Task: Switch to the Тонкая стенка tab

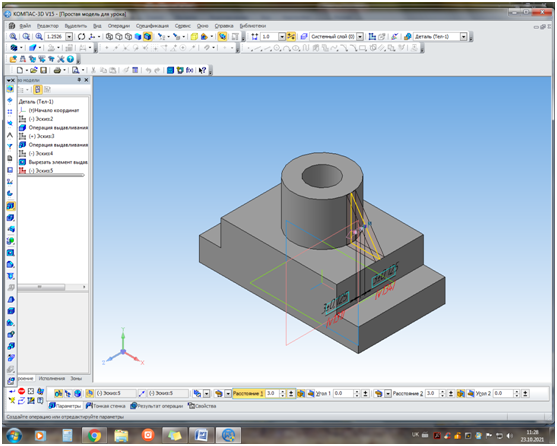Action: pos(106,406)
